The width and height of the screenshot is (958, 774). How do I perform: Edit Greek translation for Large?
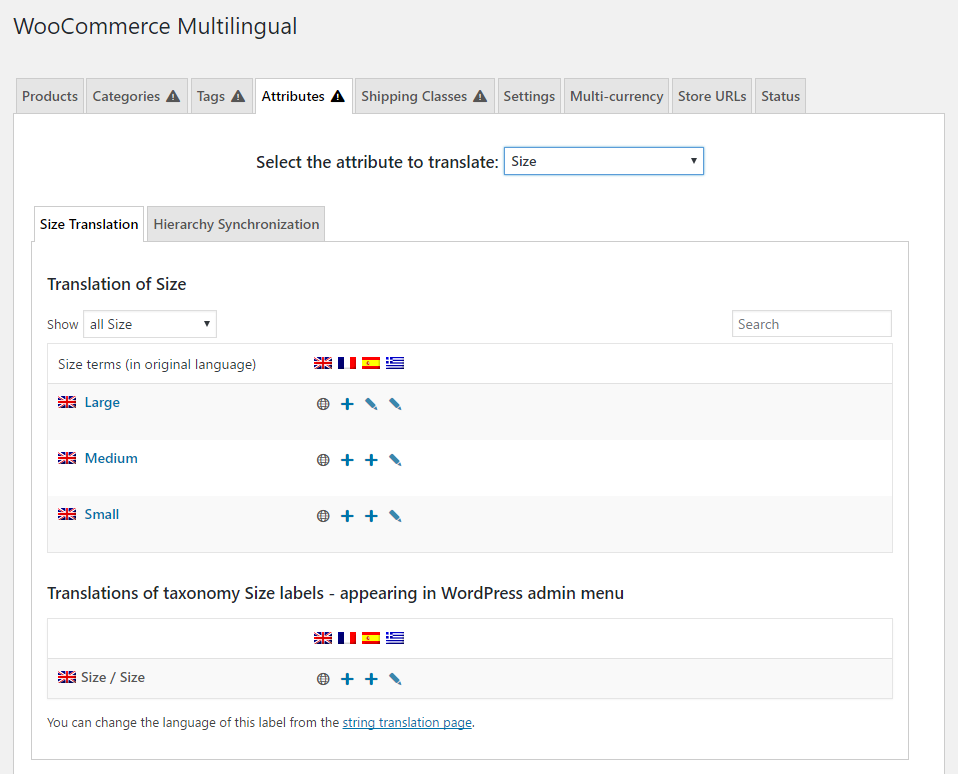(x=395, y=404)
